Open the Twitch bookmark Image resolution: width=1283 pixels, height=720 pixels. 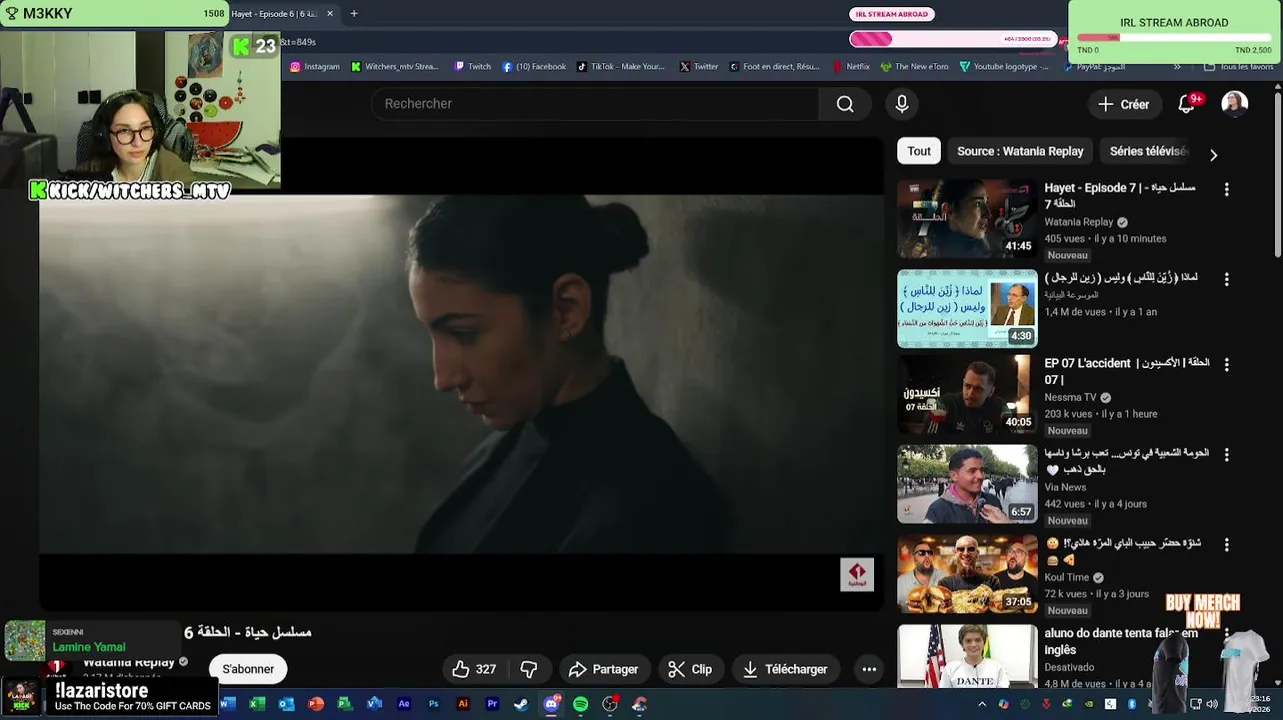tap(473, 67)
